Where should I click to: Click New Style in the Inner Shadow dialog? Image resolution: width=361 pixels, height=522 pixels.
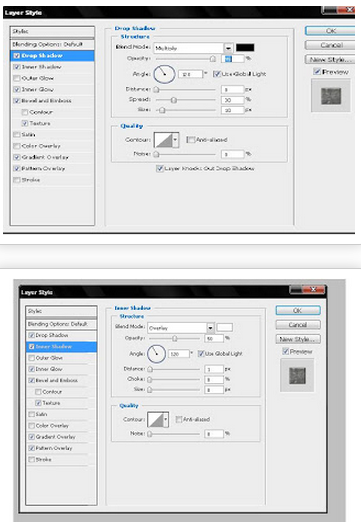298,339
